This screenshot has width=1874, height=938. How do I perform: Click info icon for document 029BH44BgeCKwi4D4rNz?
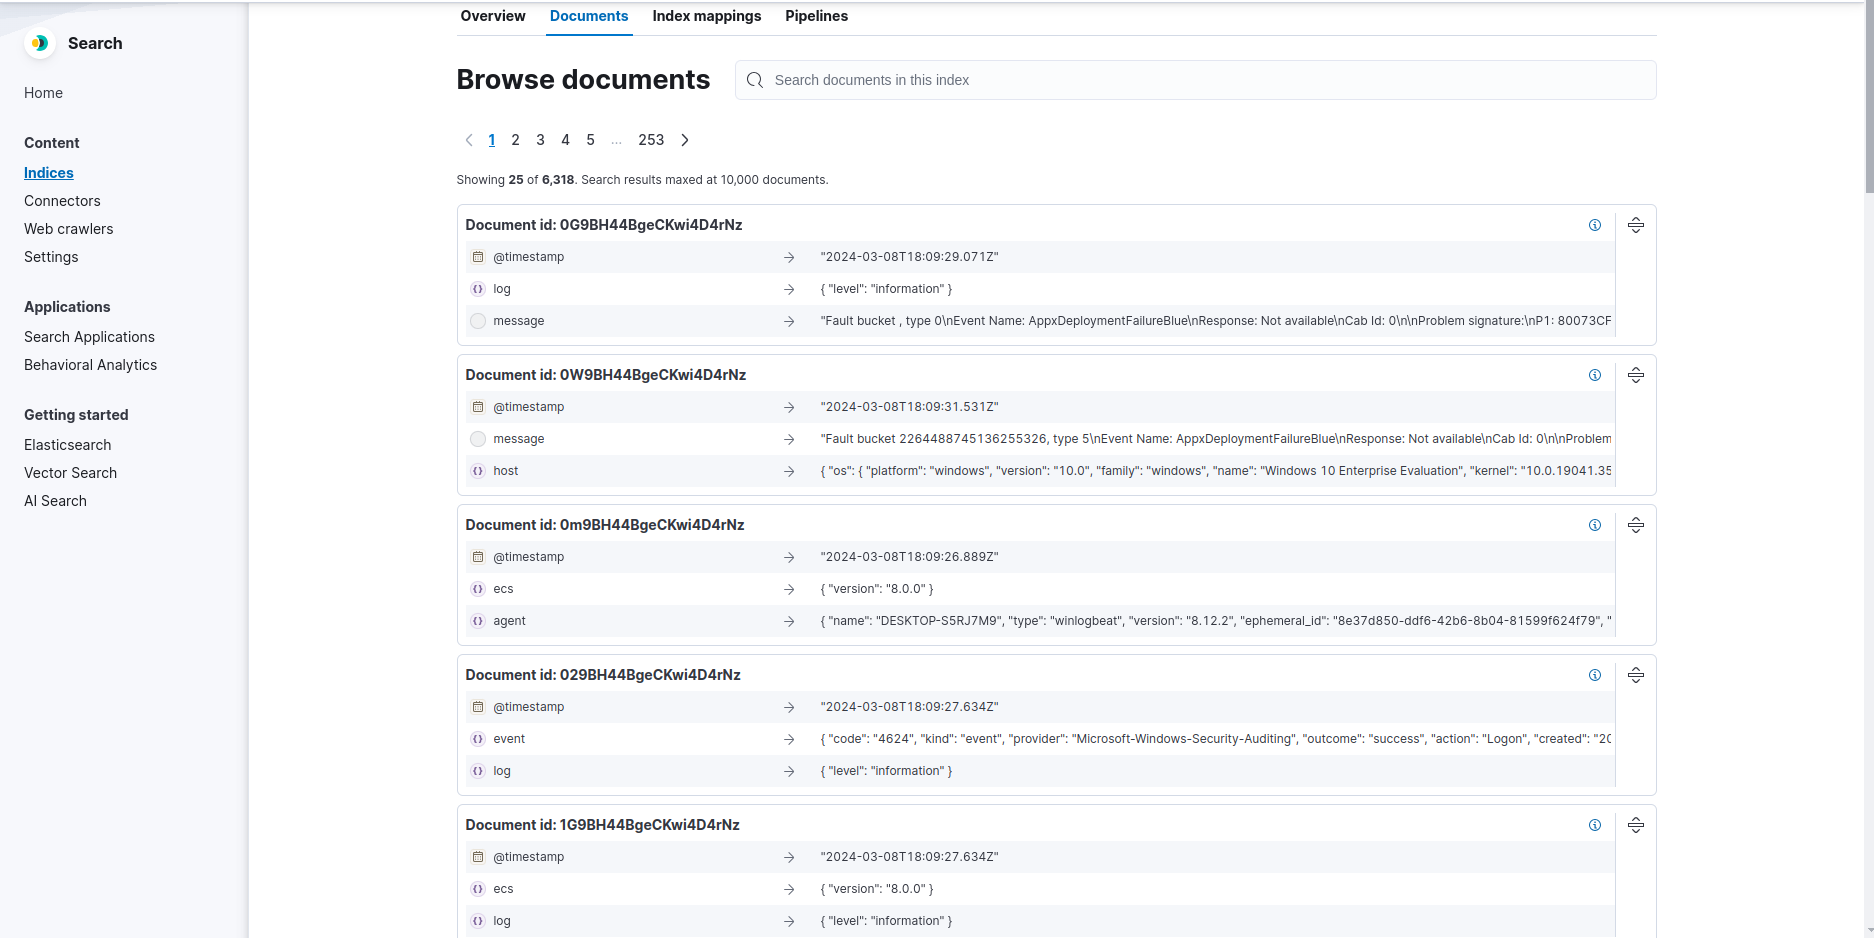coord(1595,675)
